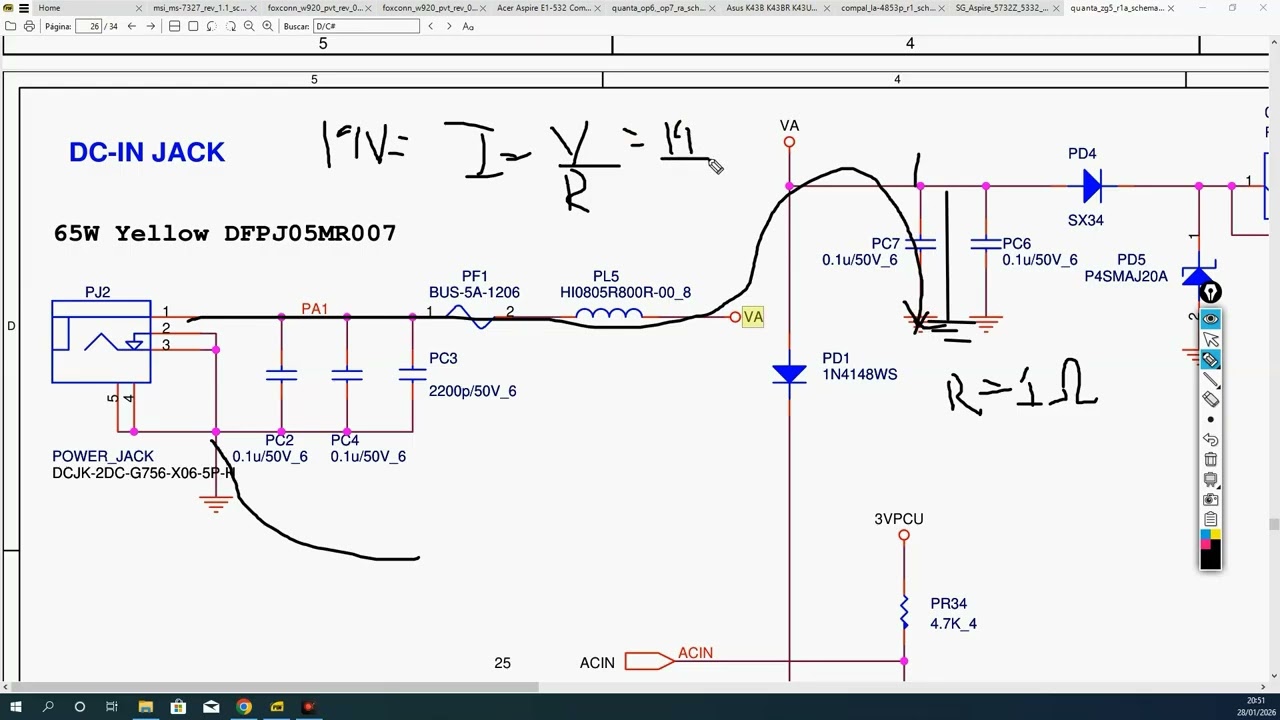Click the pen nib icon atop annotation toolbar
1280x720 pixels.
point(1210,293)
